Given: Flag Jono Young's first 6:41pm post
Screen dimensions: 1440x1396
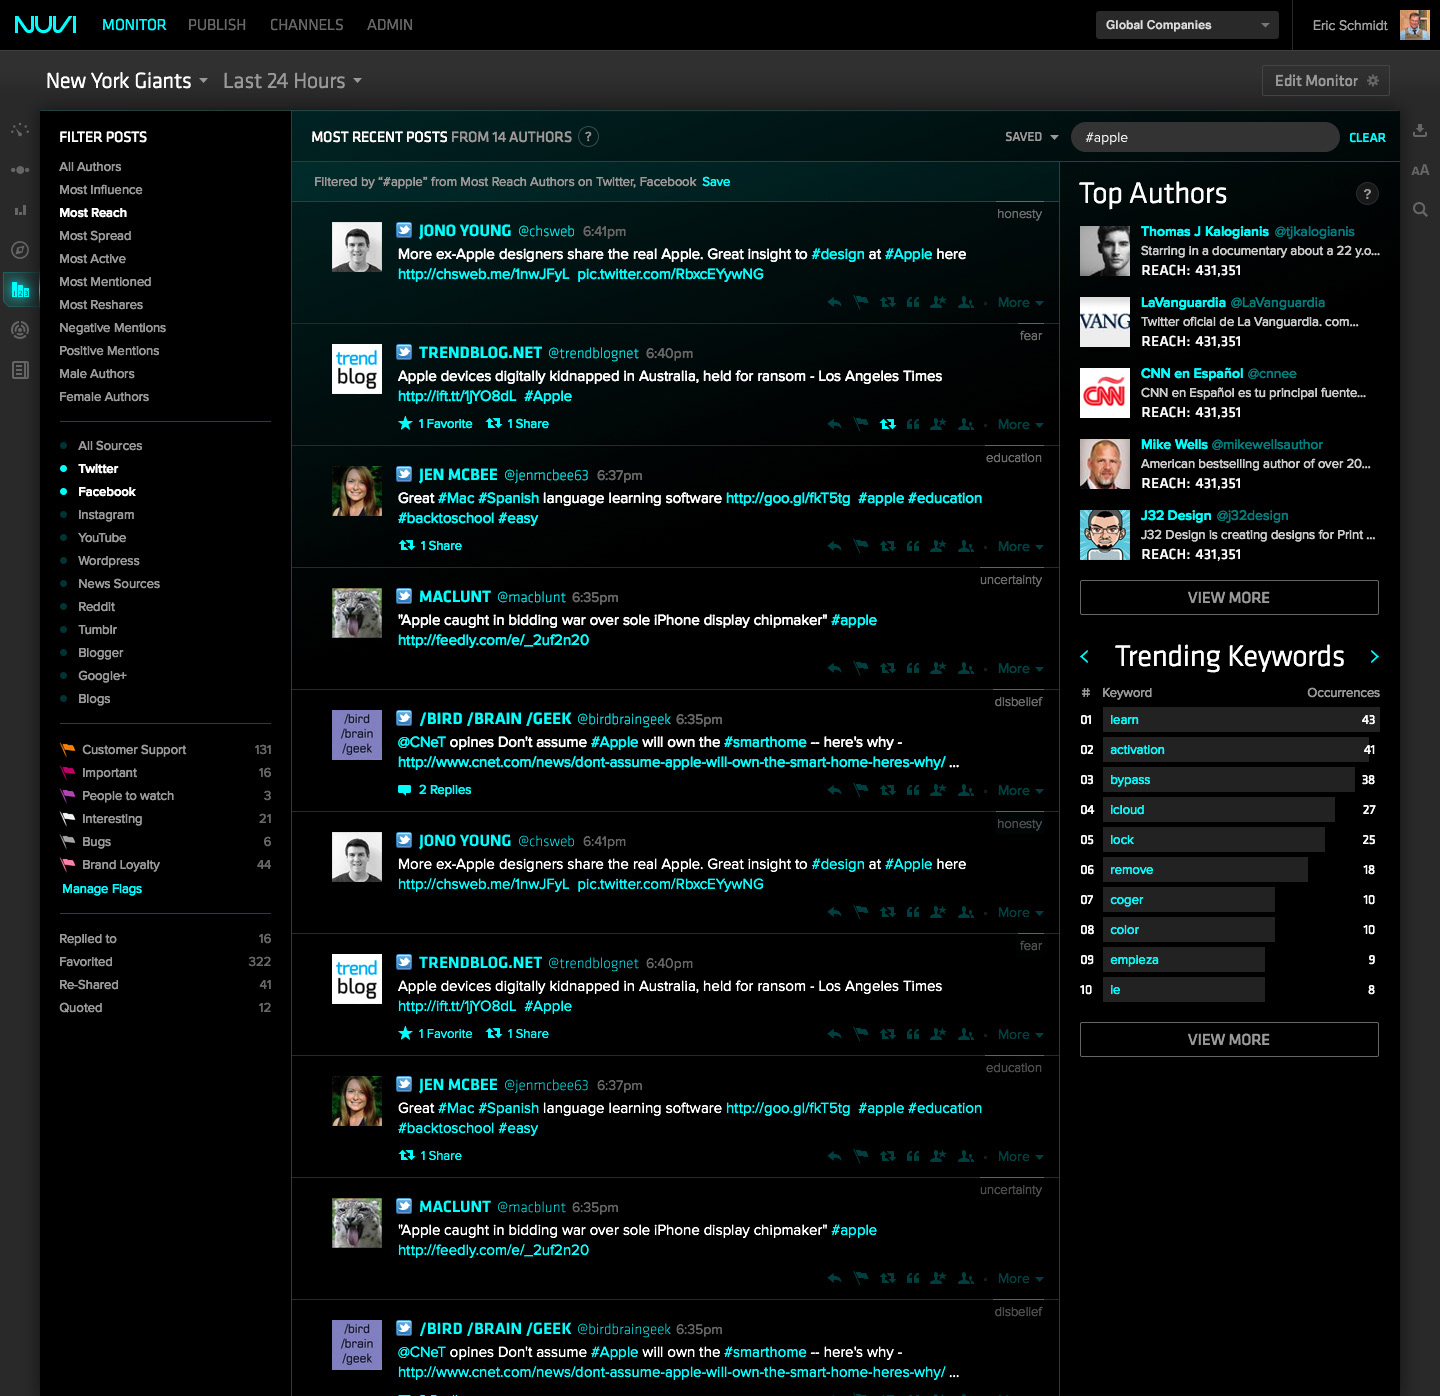Looking at the screenshot, I should tap(860, 303).
